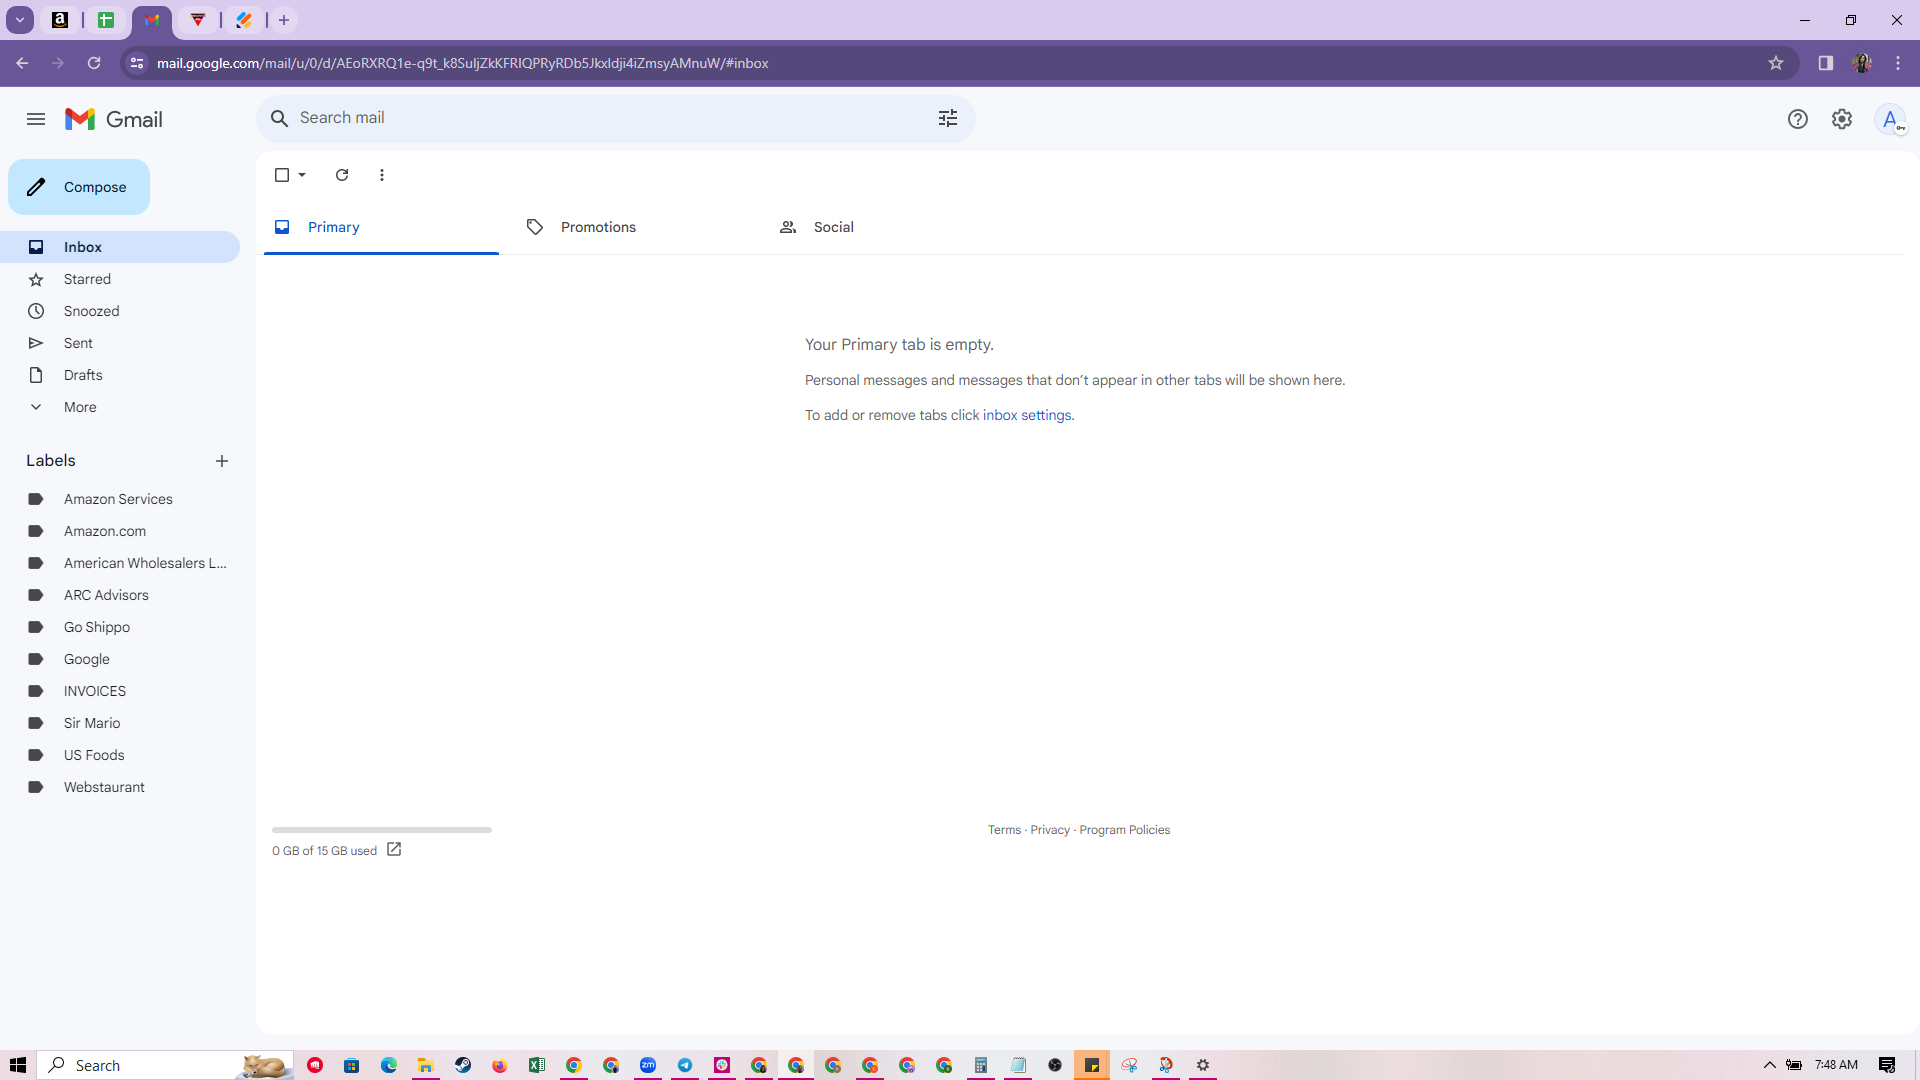Click the Windows taskbar Search box
The height and width of the screenshot is (1080, 1920).
point(166,1065)
